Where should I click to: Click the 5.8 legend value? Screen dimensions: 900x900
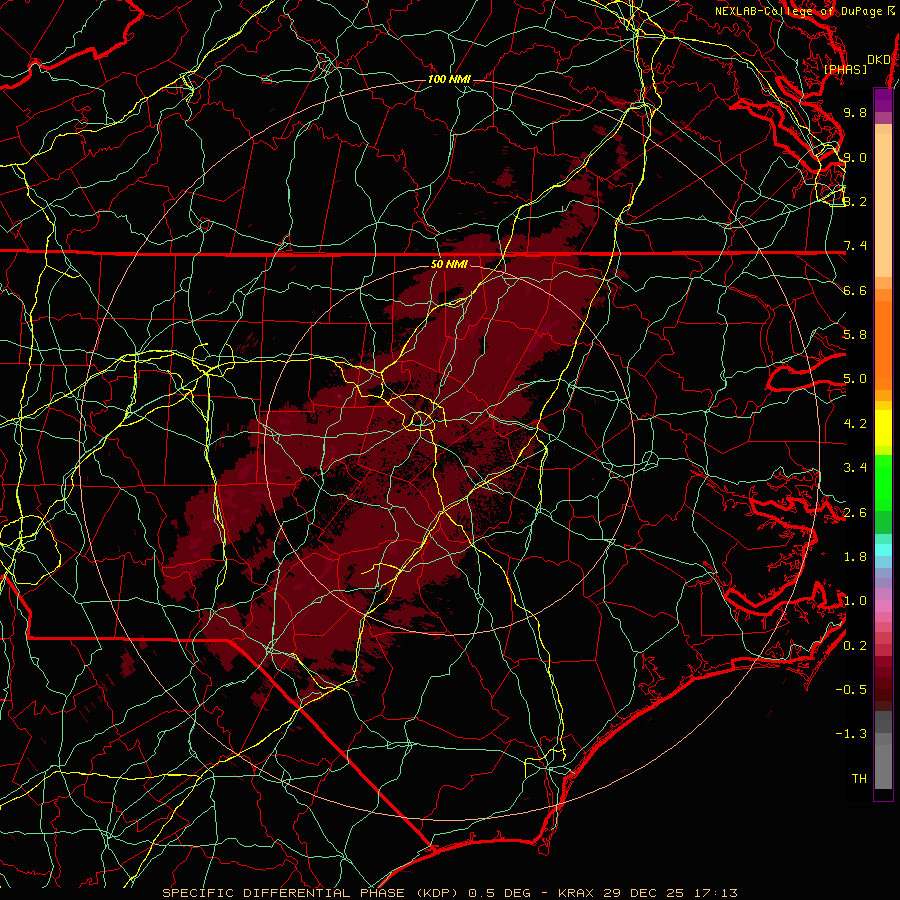tap(855, 335)
